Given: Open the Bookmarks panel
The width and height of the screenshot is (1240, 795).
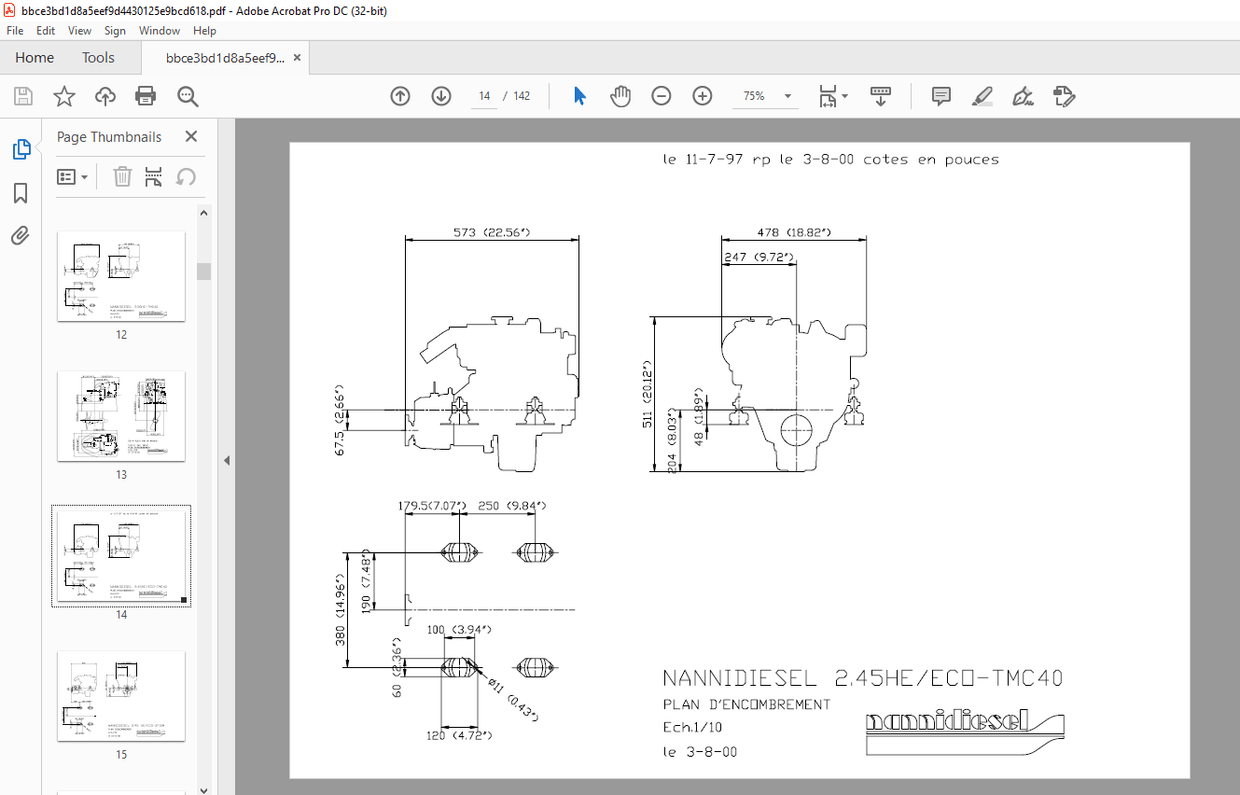Looking at the screenshot, I should (21, 193).
